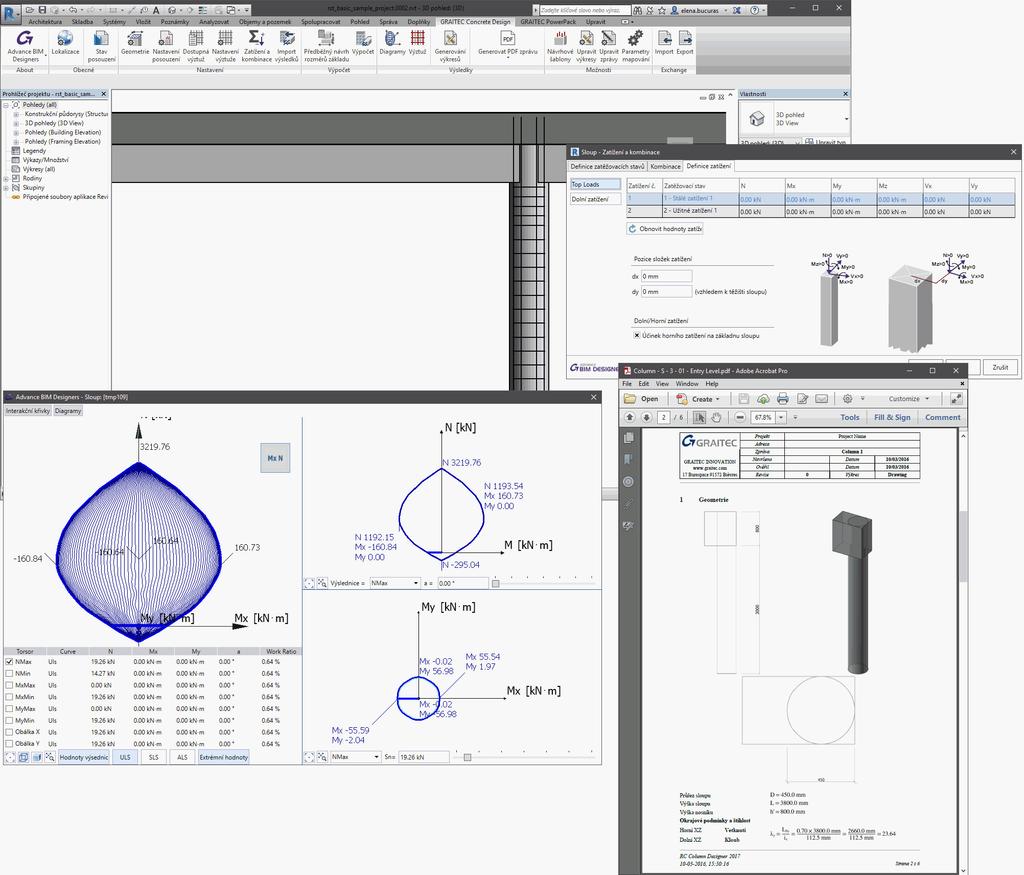Expand Rodiny node in project browser

[x=6, y=178]
